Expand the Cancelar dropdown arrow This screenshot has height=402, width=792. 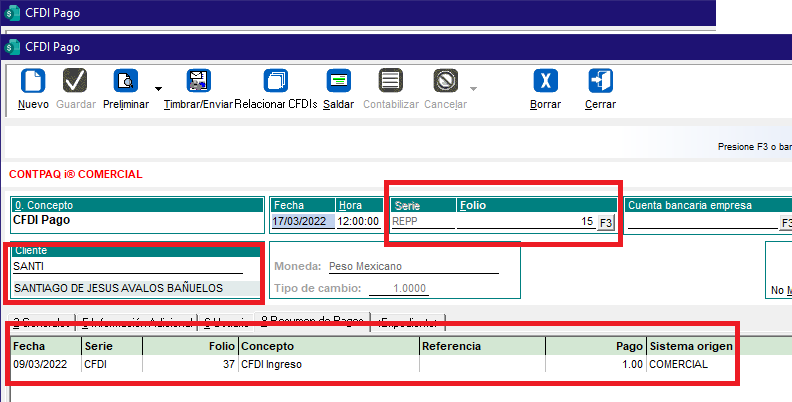[473, 86]
